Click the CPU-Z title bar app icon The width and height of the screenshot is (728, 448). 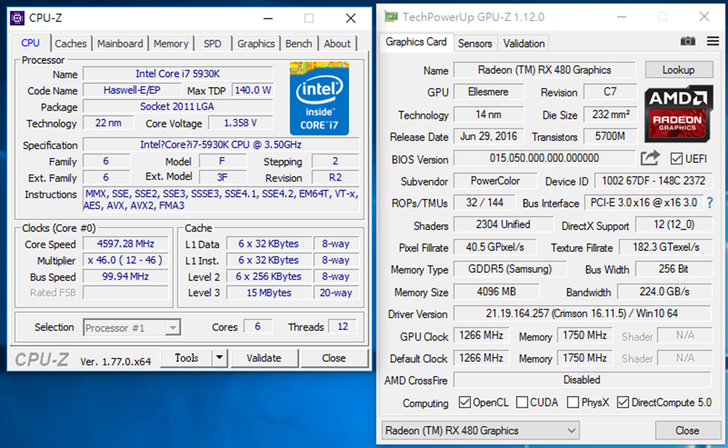(x=17, y=18)
